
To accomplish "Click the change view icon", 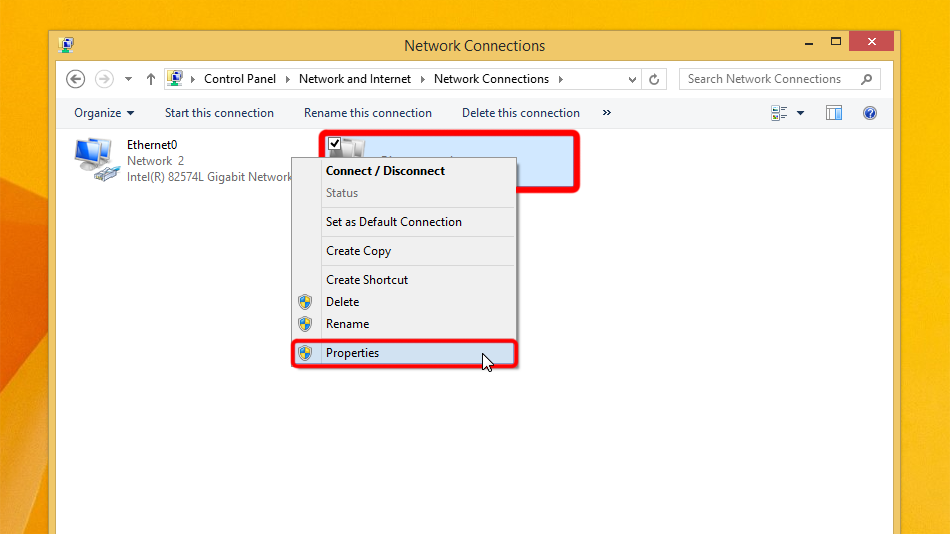I will tap(780, 113).
